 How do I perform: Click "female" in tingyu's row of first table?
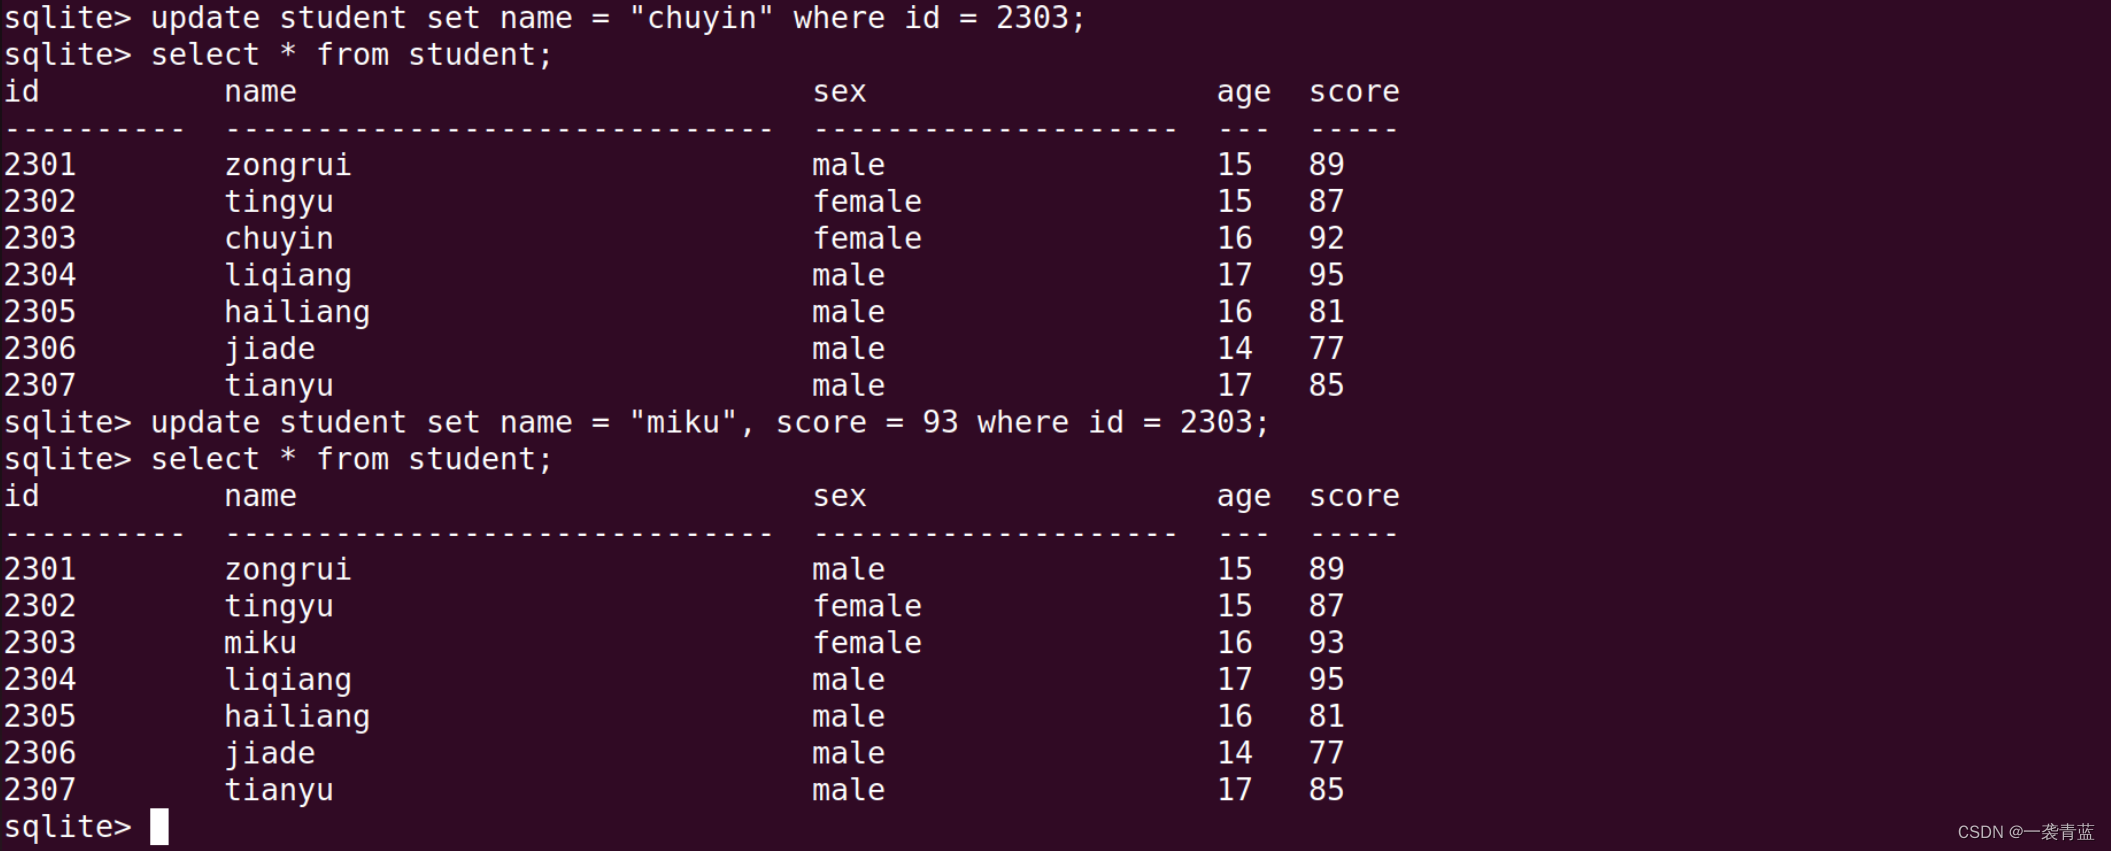867,202
